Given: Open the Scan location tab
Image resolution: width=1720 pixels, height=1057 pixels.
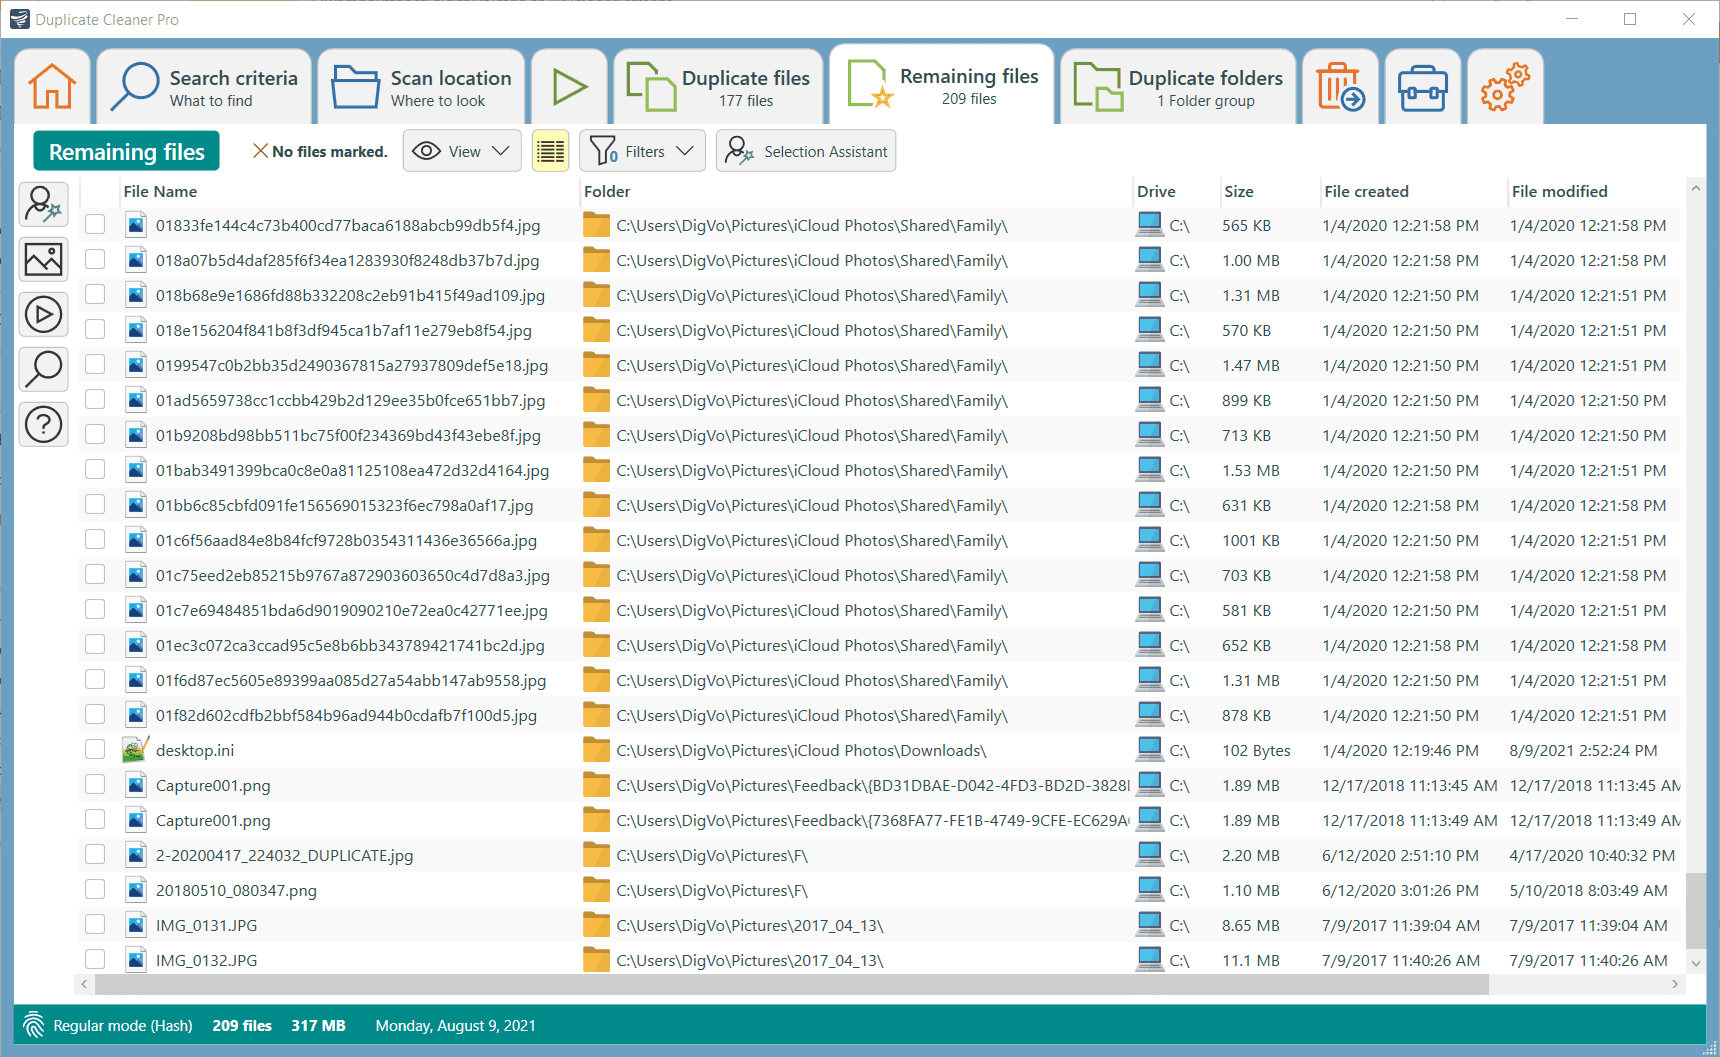Looking at the screenshot, I should 421,87.
